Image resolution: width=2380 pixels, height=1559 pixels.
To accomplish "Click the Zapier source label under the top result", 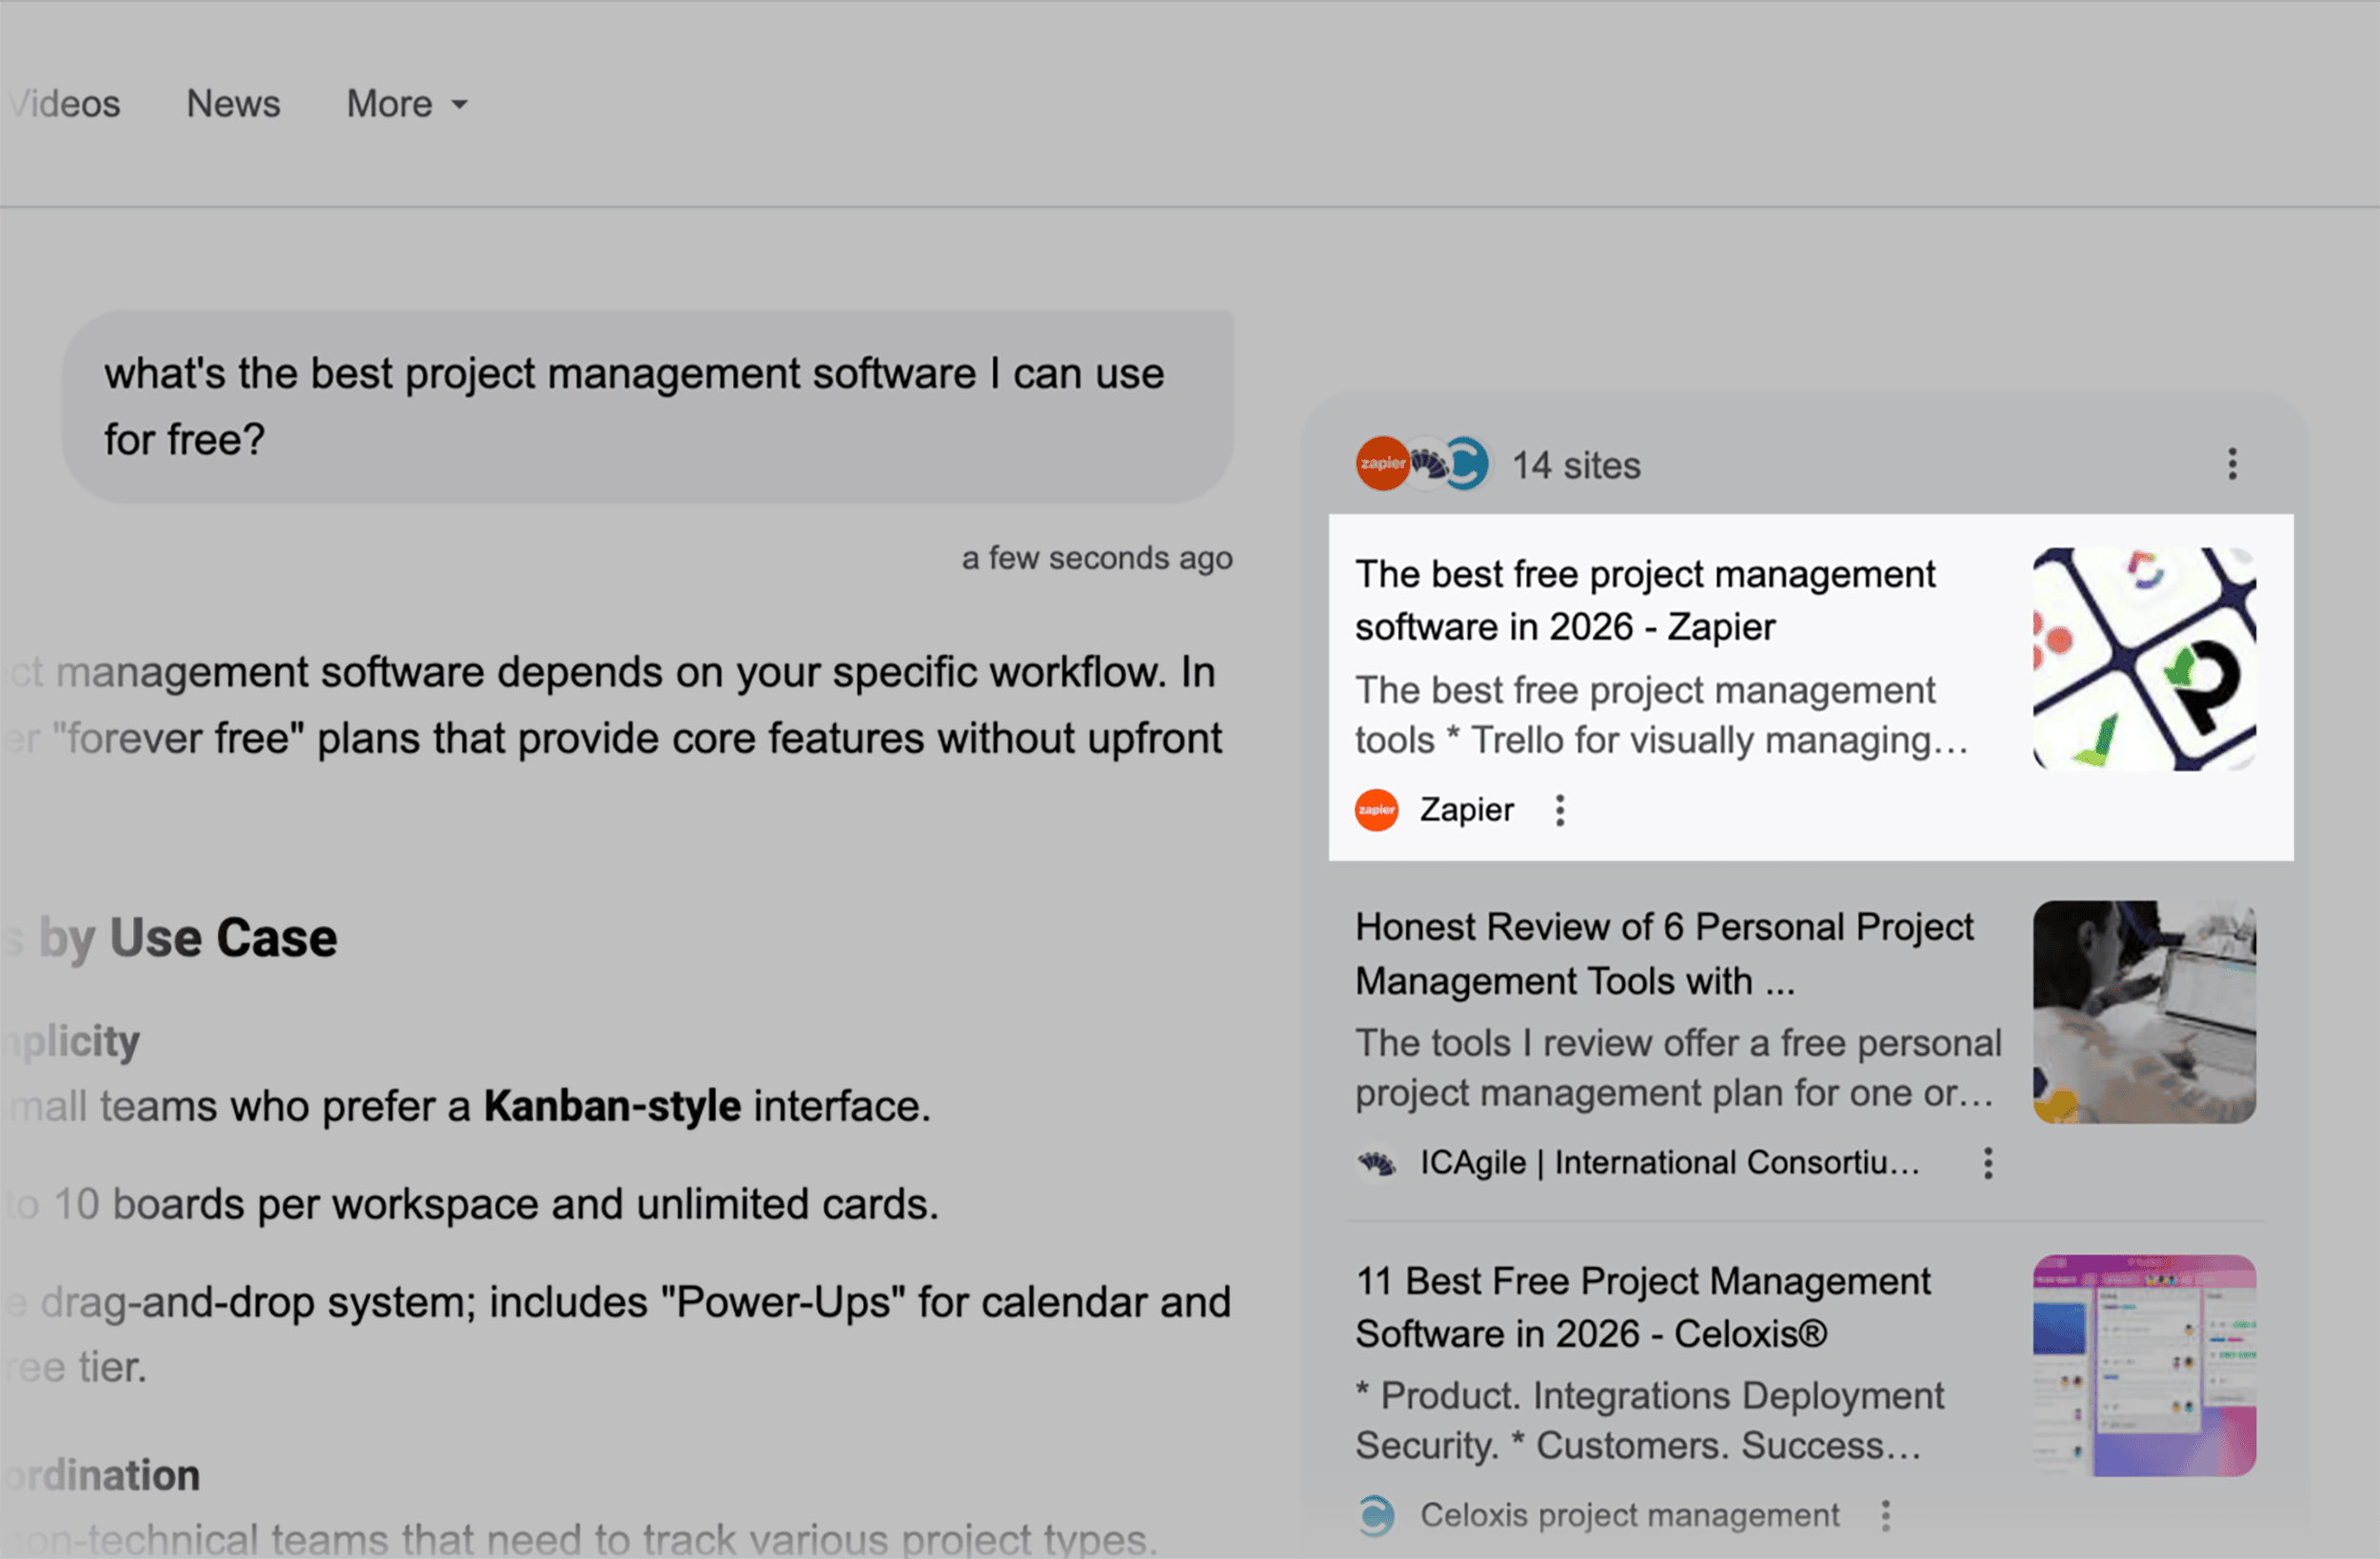I will (x=1466, y=810).
